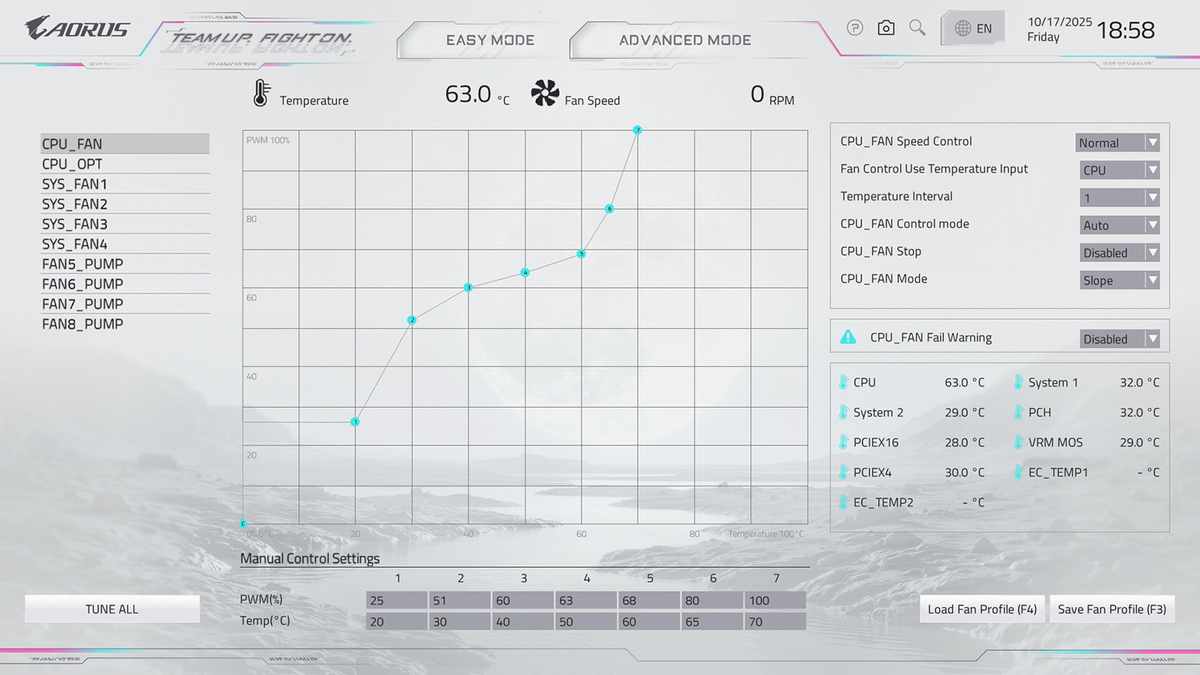Click the AORUS logo
1200x675 pixels.
(77, 28)
